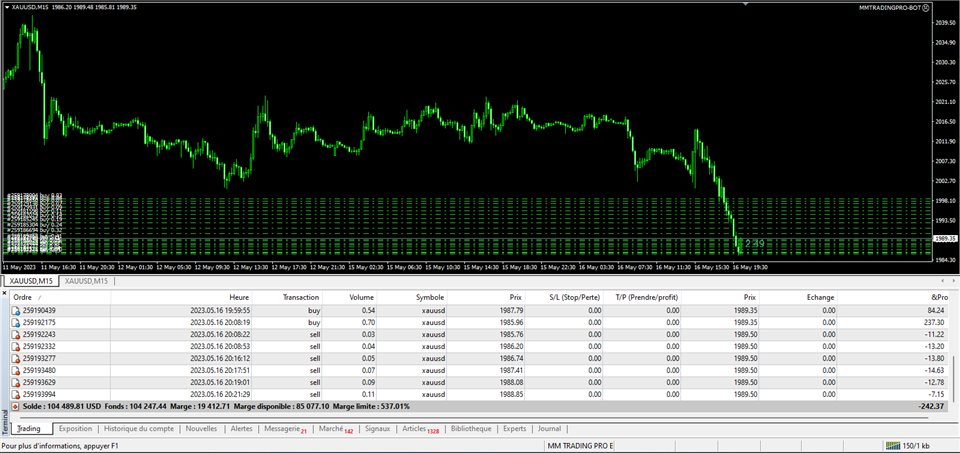Click the sell order icon for 259192332
960x453 pixels.
click(17, 346)
